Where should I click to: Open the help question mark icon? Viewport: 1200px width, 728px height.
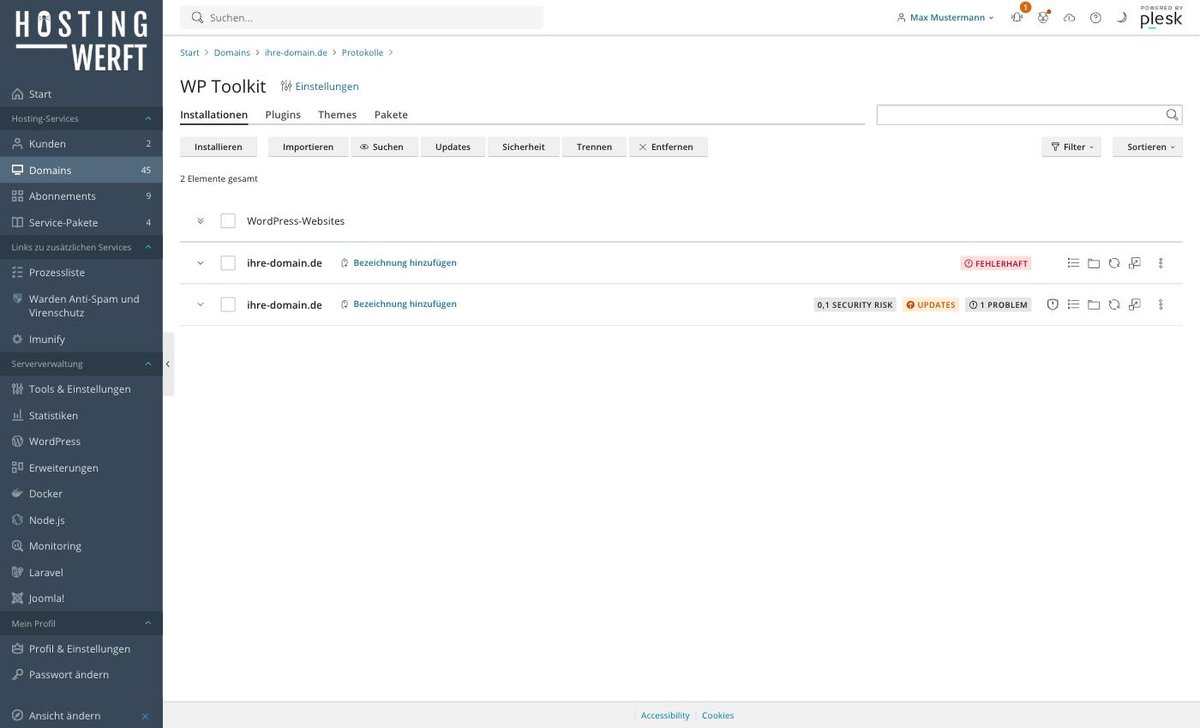1095,17
